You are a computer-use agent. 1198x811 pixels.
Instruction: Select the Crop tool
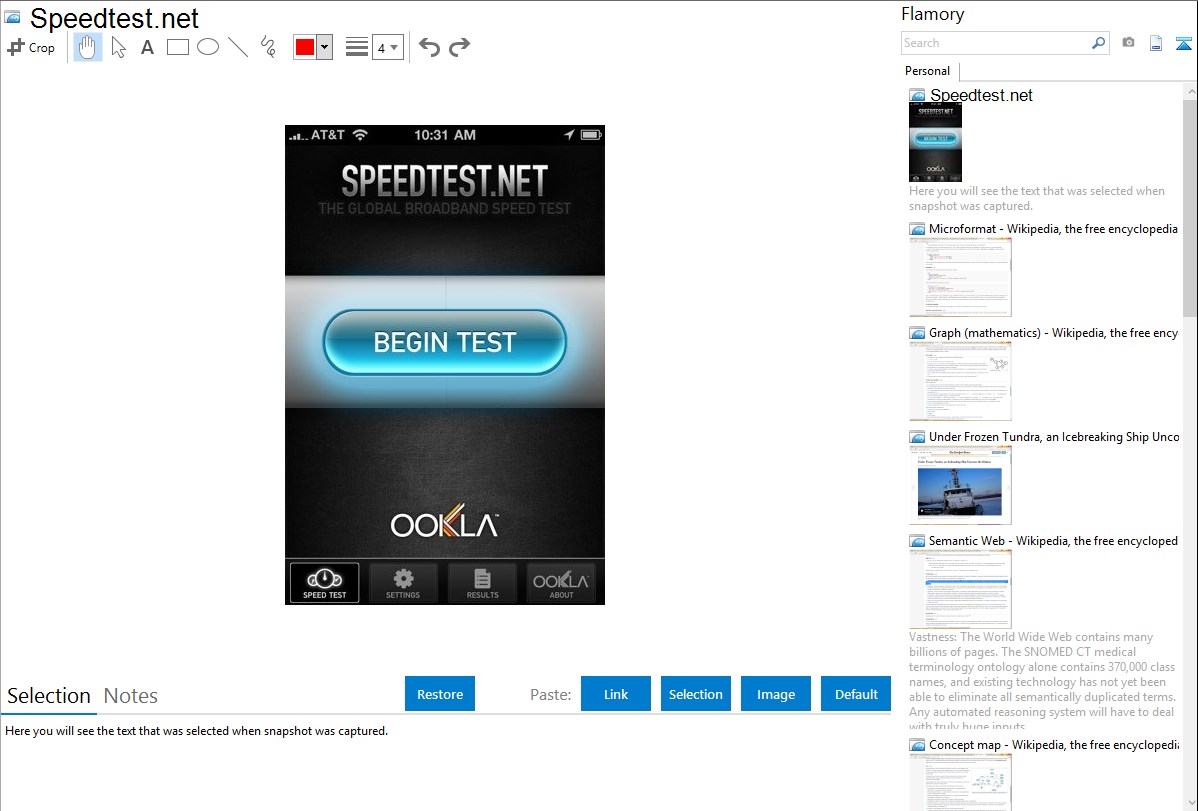pos(31,47)
